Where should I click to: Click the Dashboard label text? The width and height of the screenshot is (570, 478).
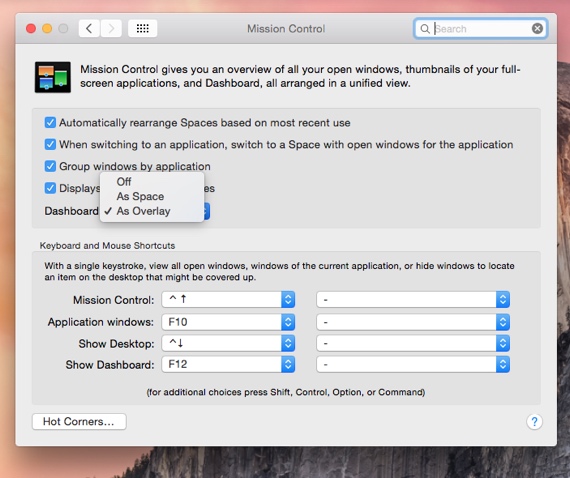click(72, 211)
